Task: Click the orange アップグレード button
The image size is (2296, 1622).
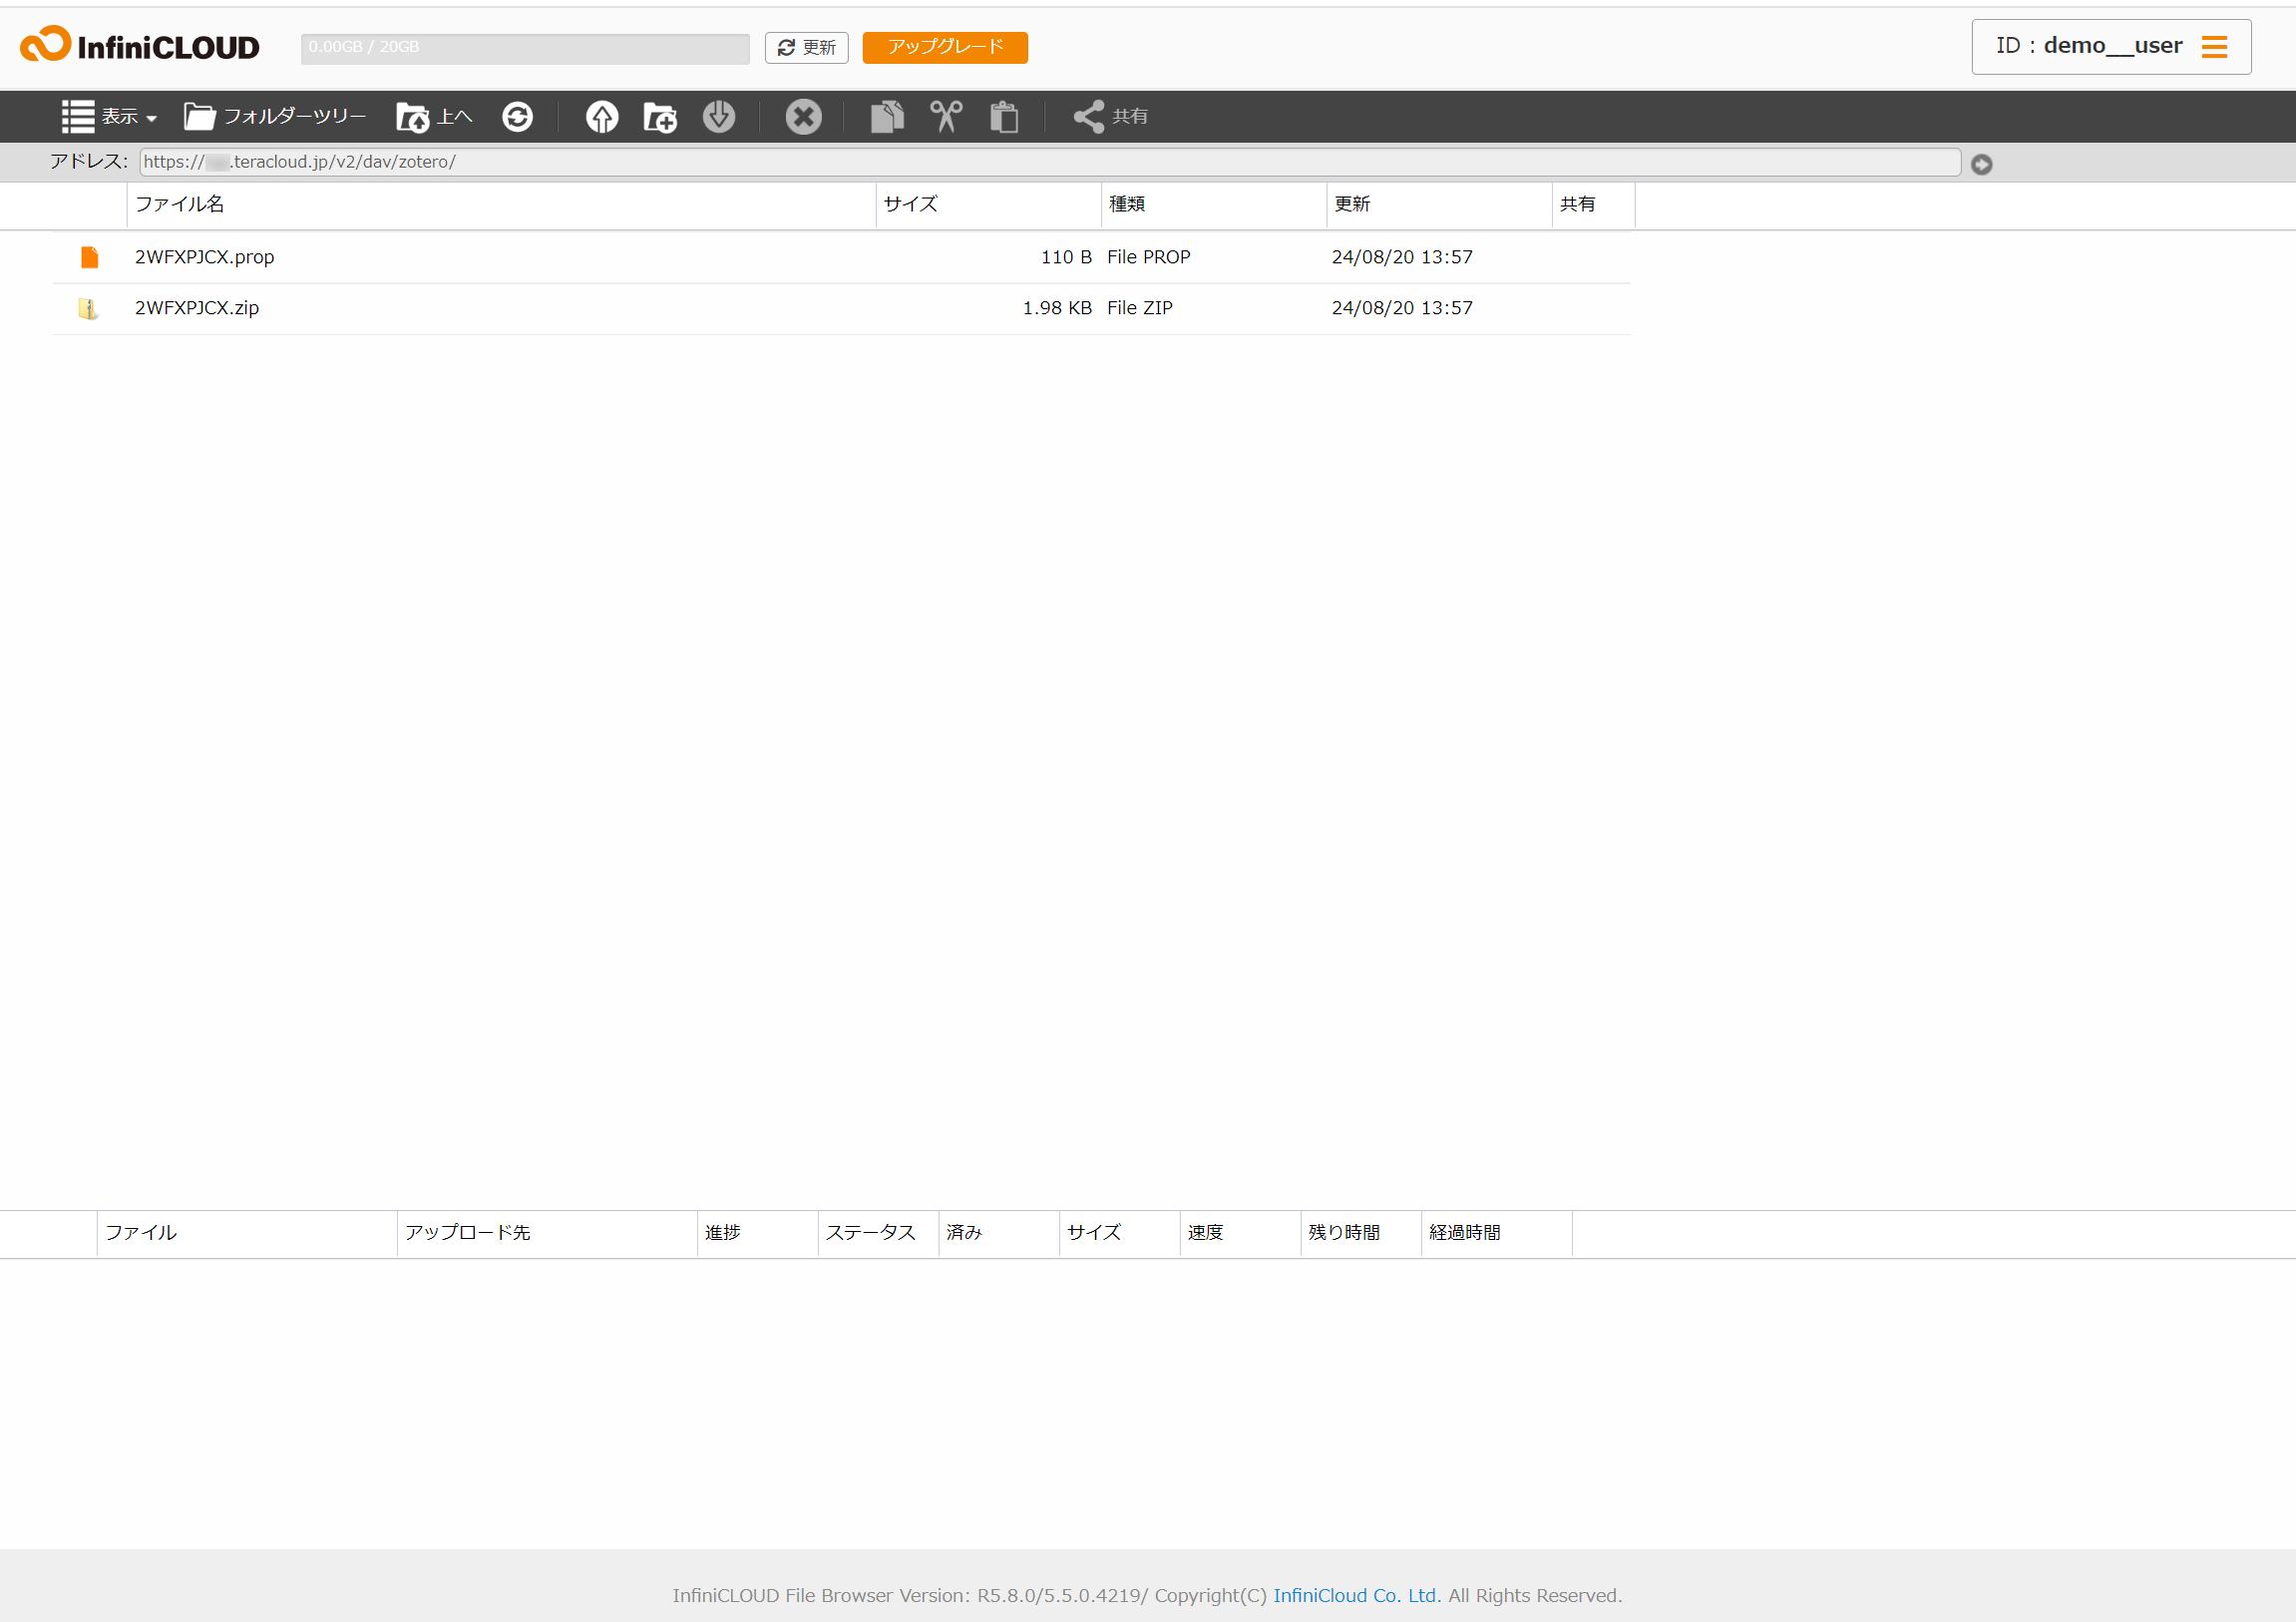Action: (x=944, y=48)
